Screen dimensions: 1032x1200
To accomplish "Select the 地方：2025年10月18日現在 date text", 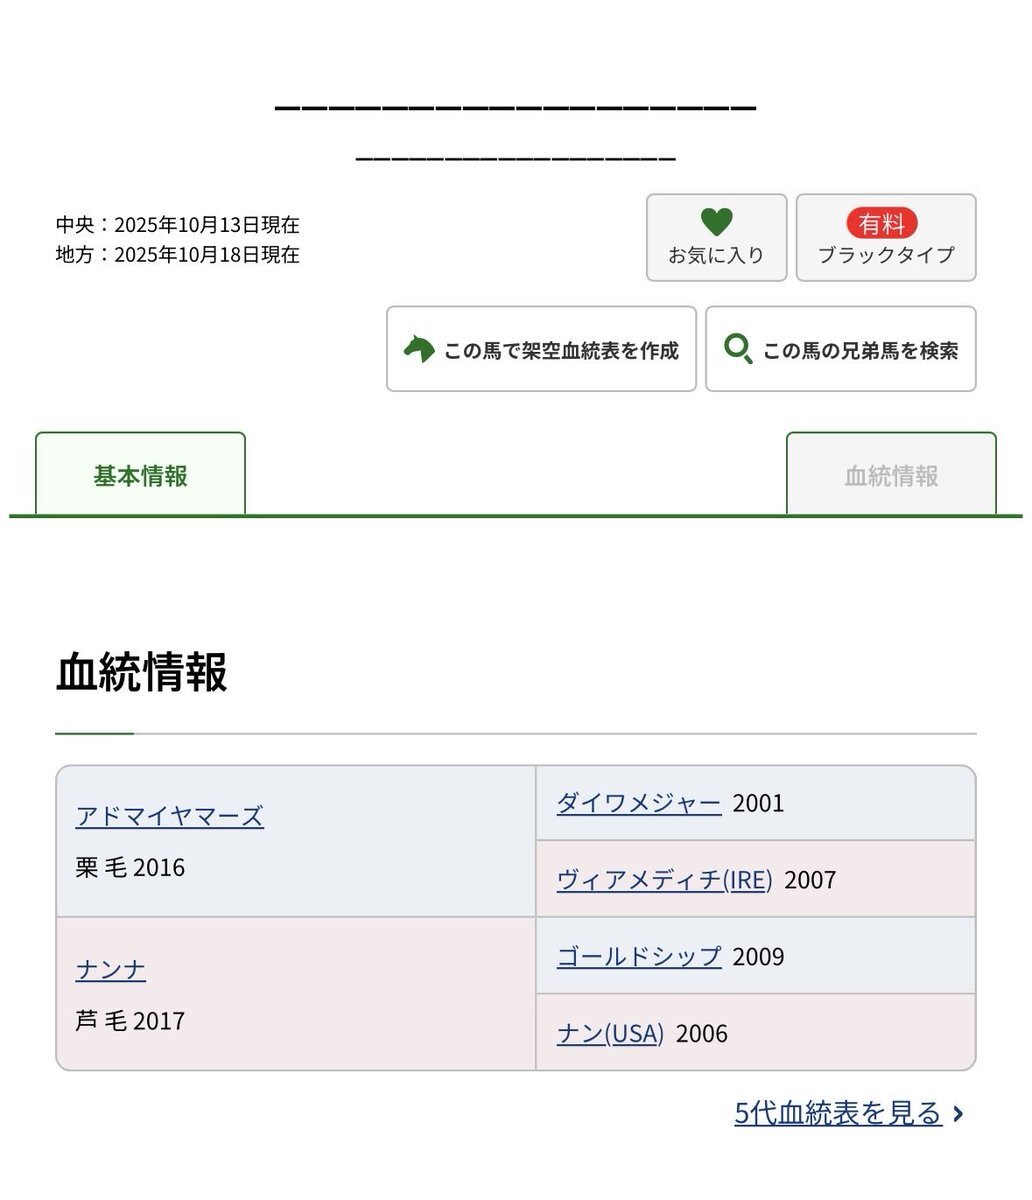I will 178,254.
